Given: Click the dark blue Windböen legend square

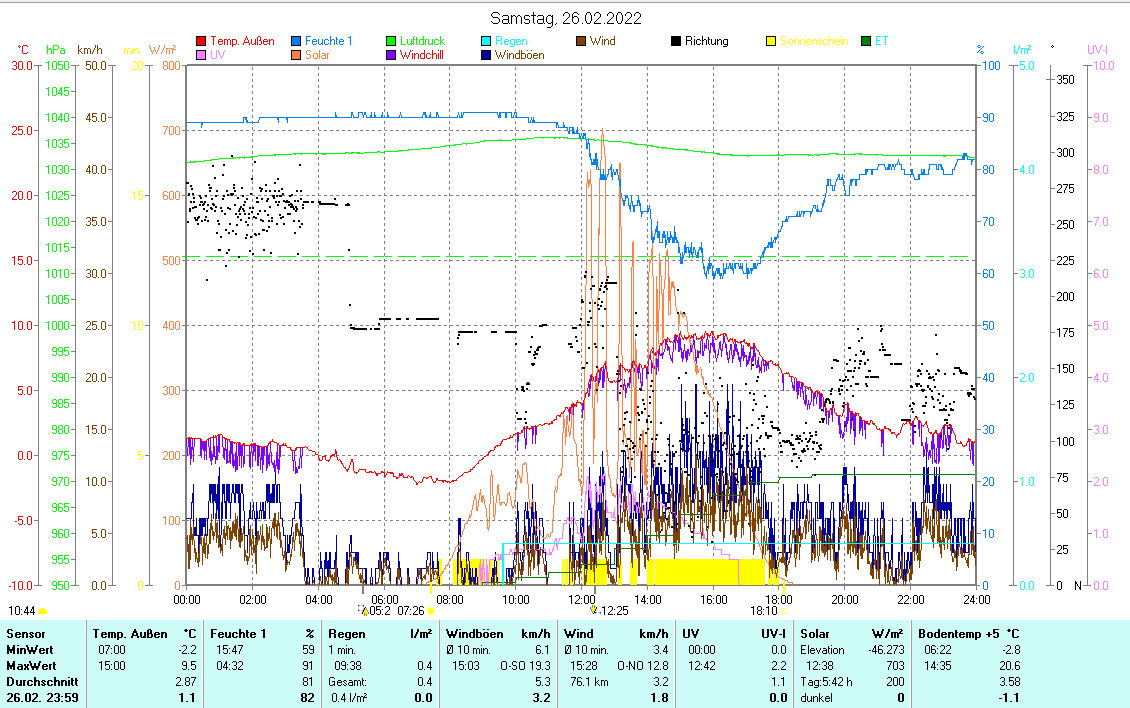Looking at the screenshot, I should [x=486, y=56].
